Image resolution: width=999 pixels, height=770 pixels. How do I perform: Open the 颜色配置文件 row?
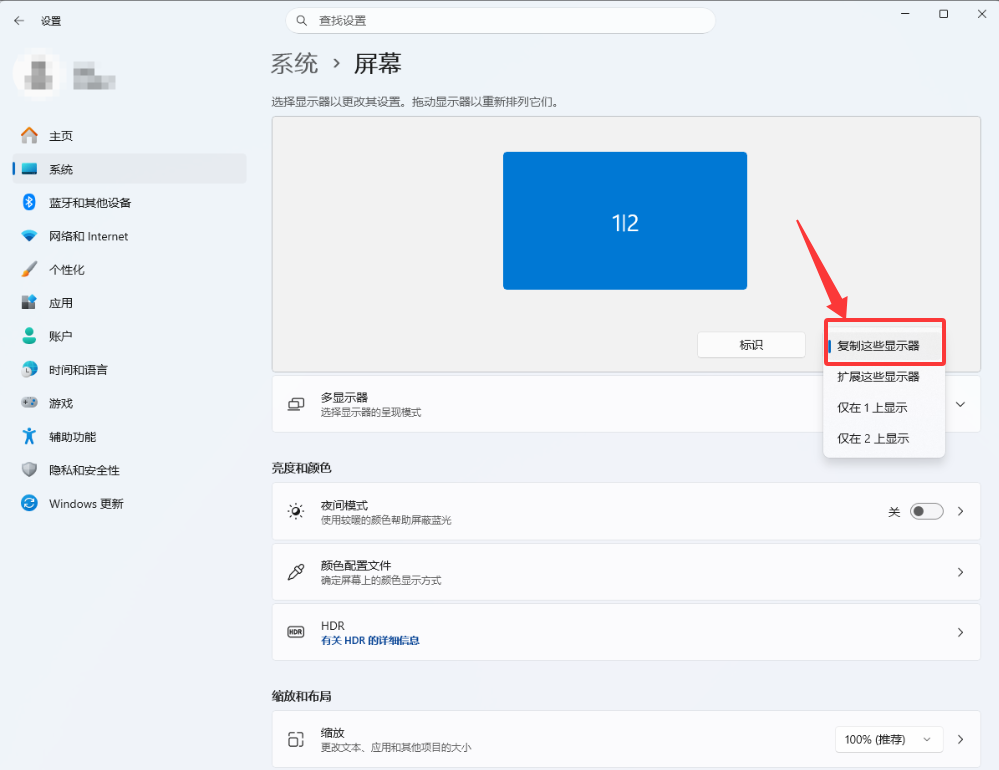tap(626, 572)
